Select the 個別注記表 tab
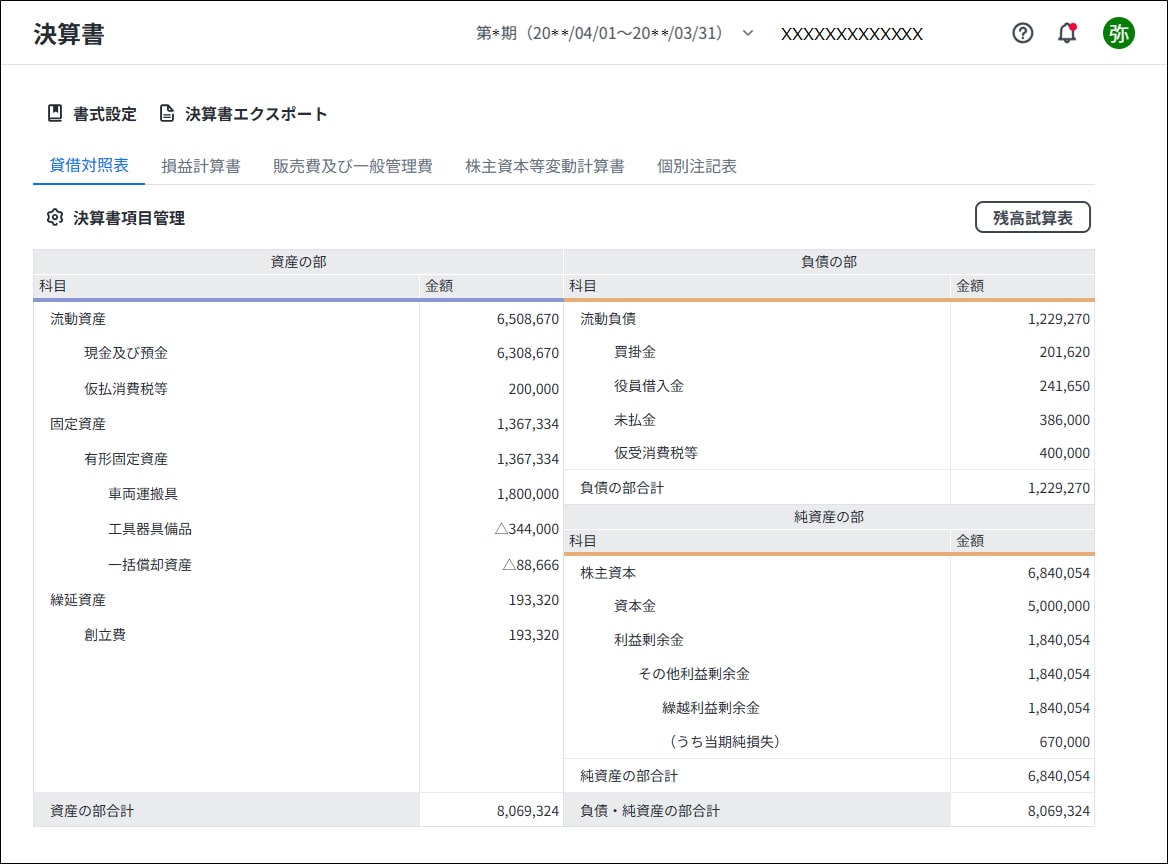This screenshot has height=864, width=1168. click(696, 166)
